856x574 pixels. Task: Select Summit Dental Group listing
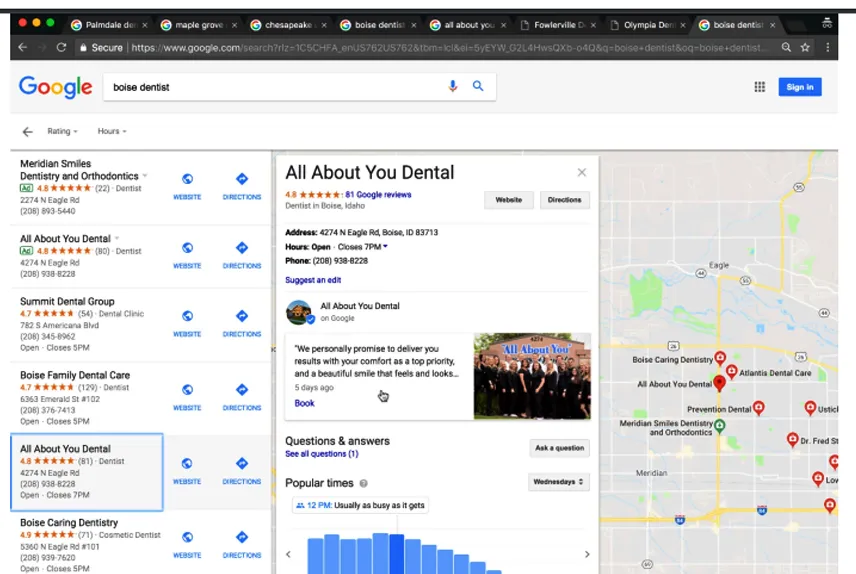pyautogui.click(x=86, y=324)
